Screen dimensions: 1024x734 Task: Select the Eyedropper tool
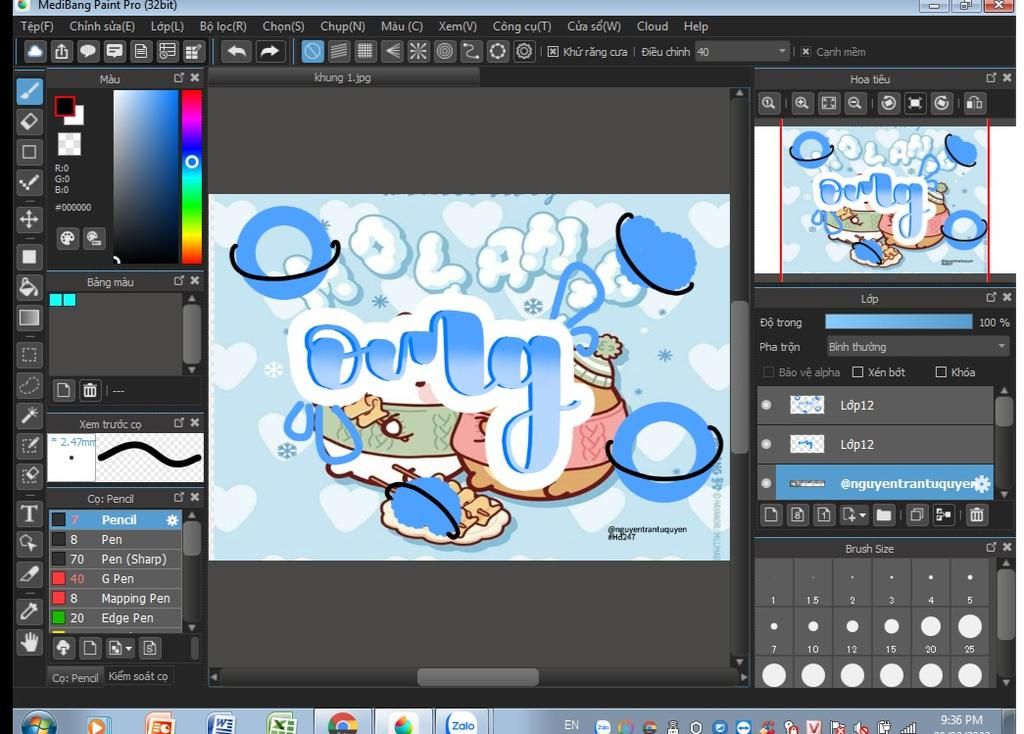[x=29, y=612]
